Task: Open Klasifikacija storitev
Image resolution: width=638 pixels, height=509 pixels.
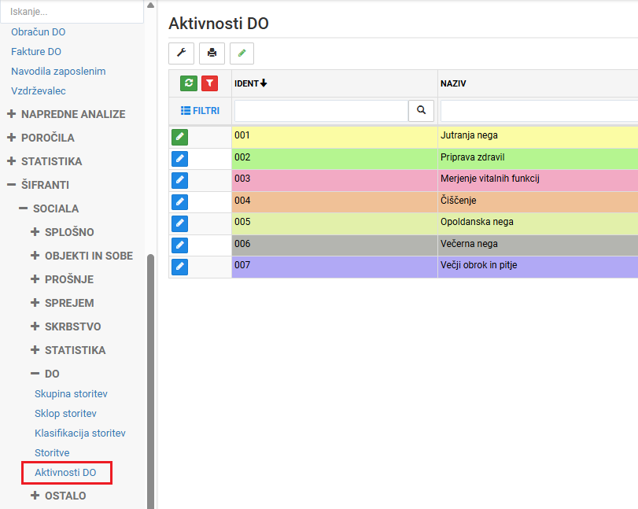Action: [x=80, y=433]
